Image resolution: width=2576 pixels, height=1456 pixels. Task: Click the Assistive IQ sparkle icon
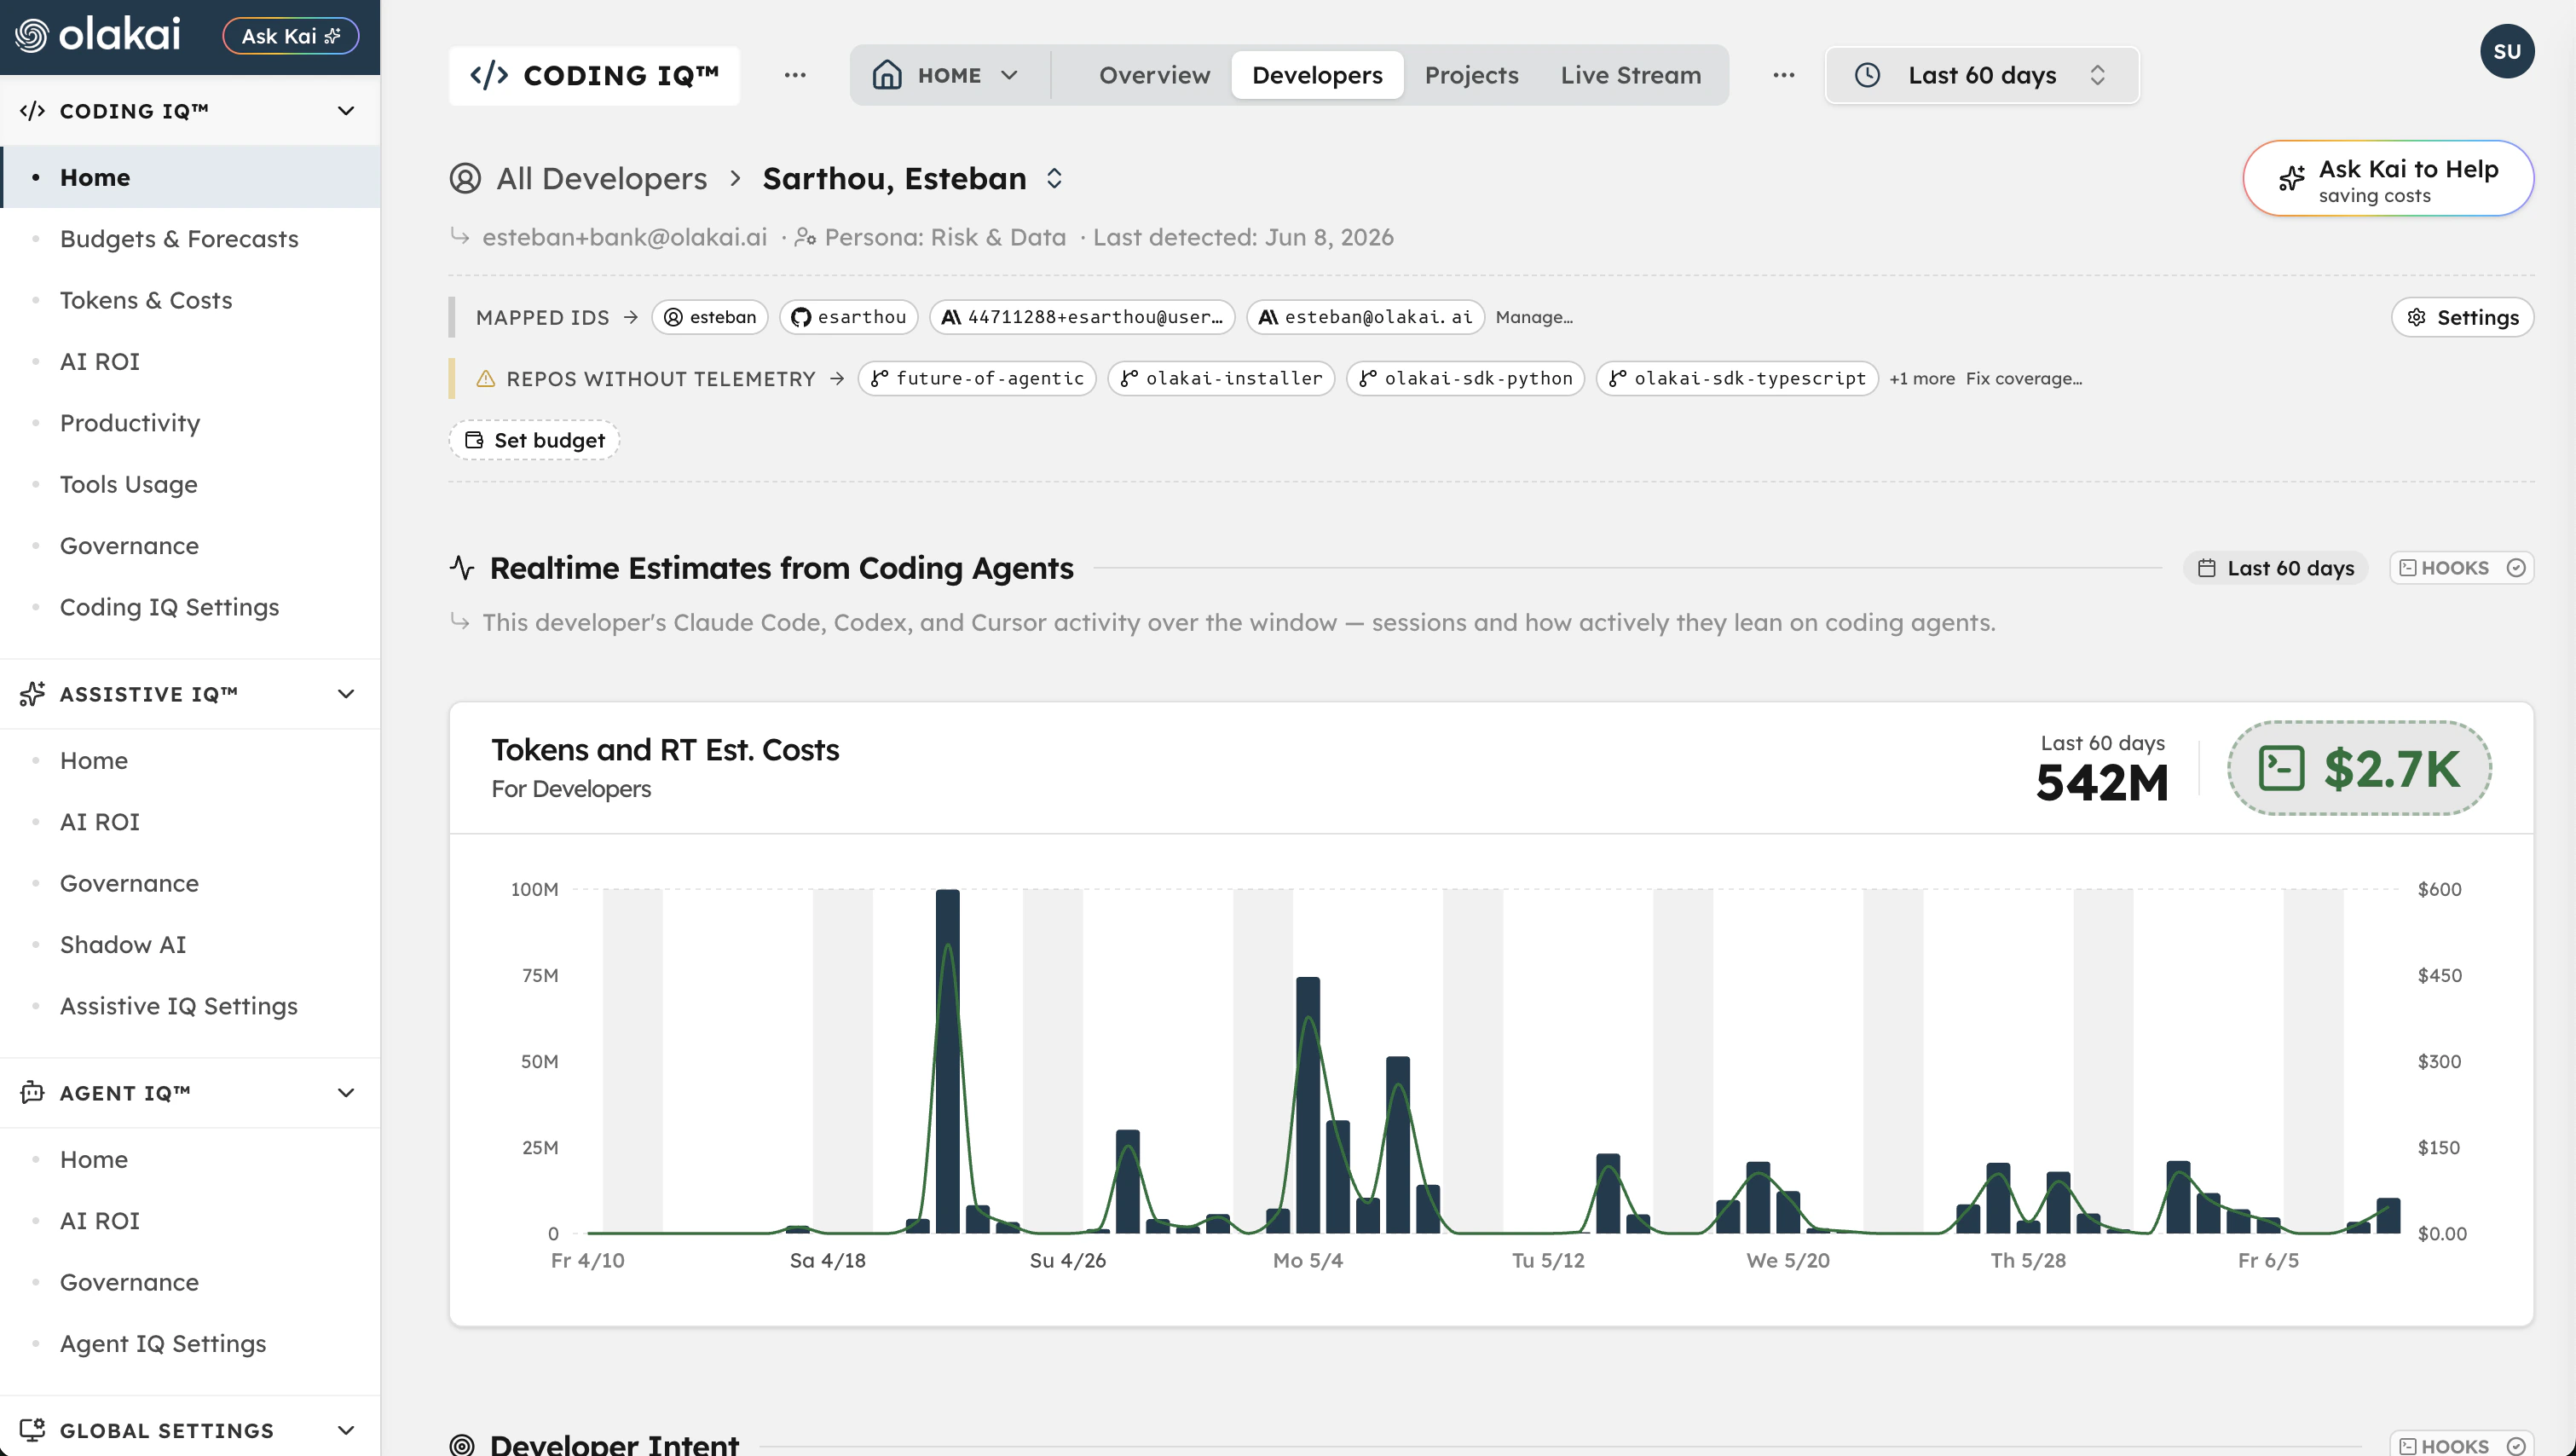[32, 694]
